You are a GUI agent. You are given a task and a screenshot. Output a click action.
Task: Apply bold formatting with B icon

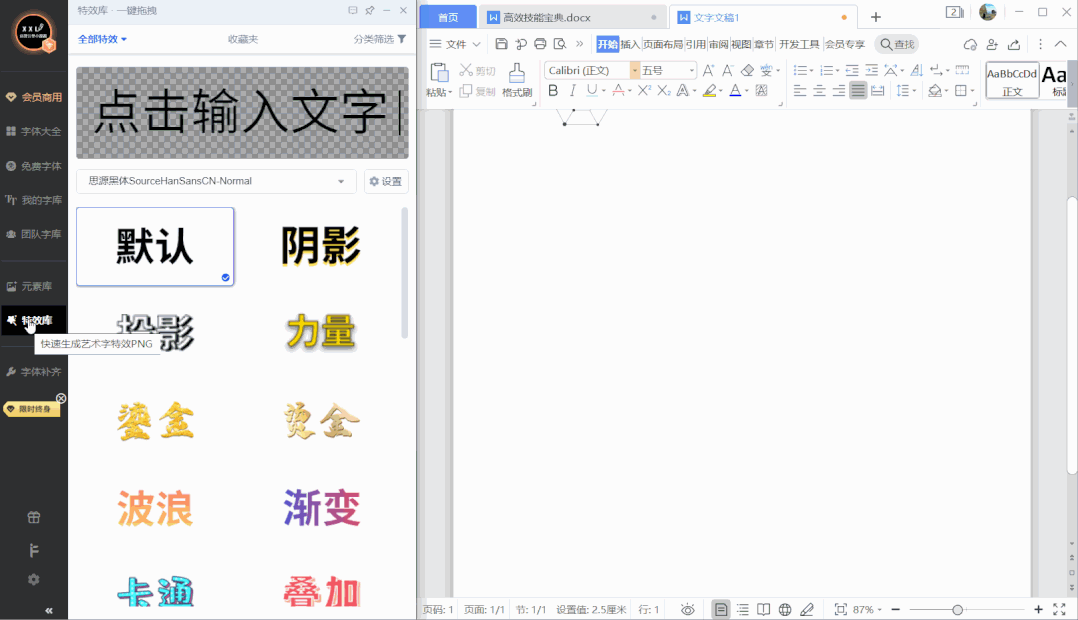553,91
